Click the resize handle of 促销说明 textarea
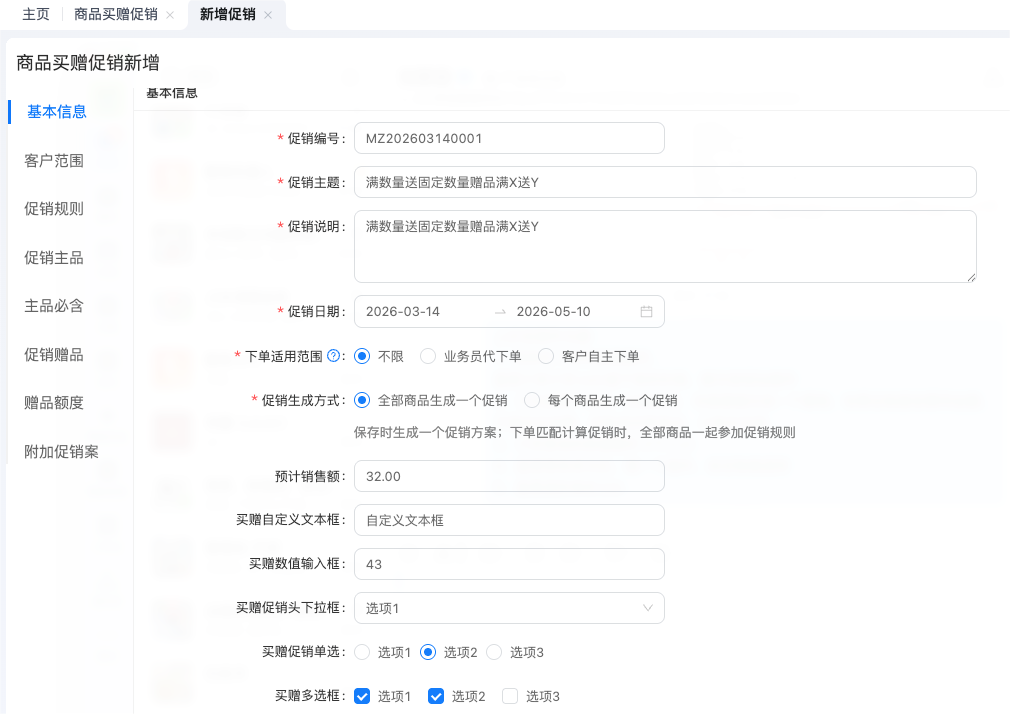This screenshot has height=714, width=1010. pos(971,277)
